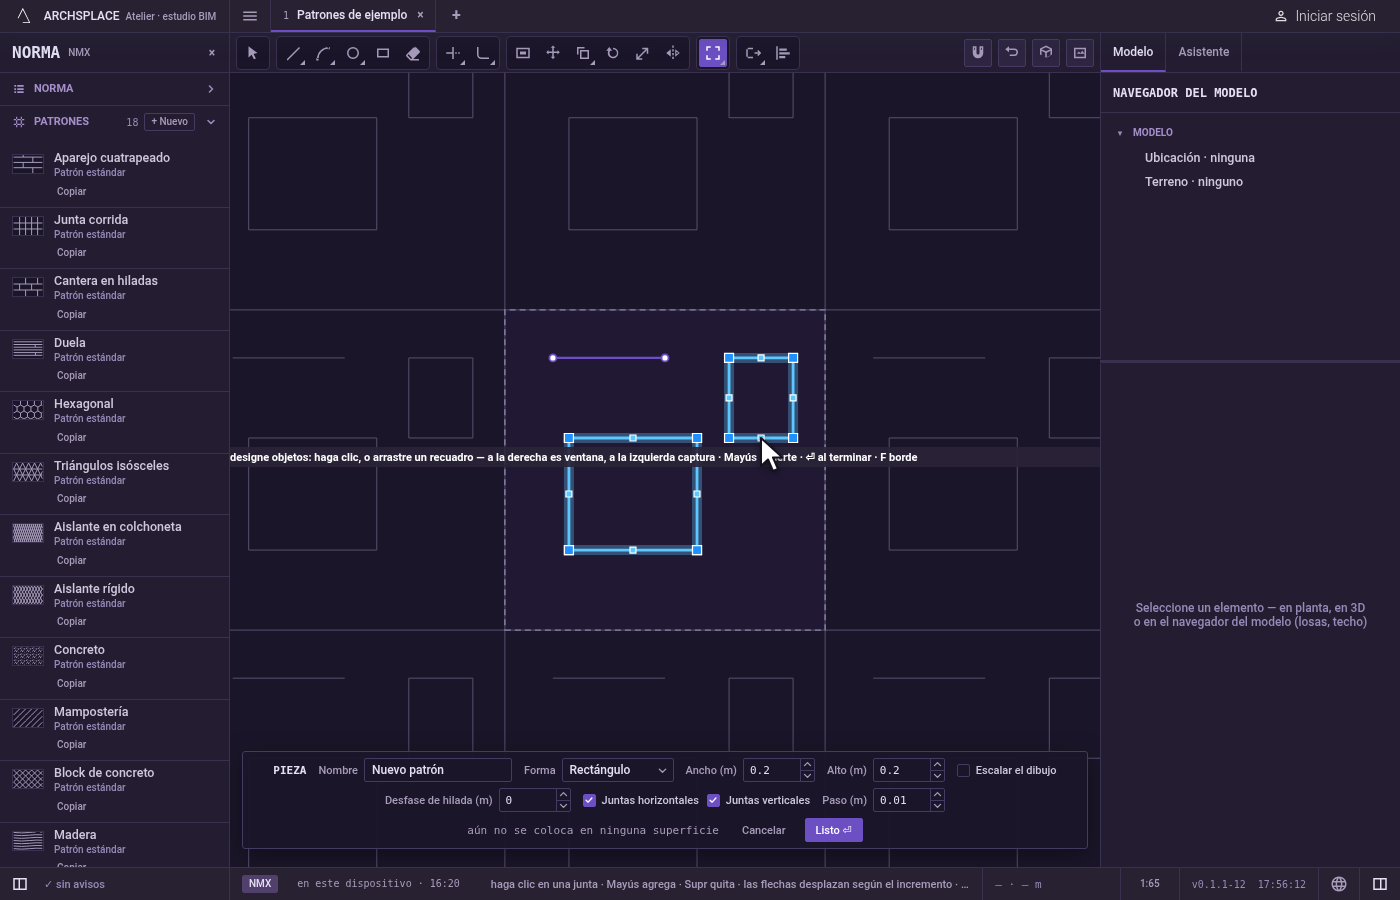Screen dimensions: 1400x900
Task: Select the circle drawing tool
Action: coord(353,53)
